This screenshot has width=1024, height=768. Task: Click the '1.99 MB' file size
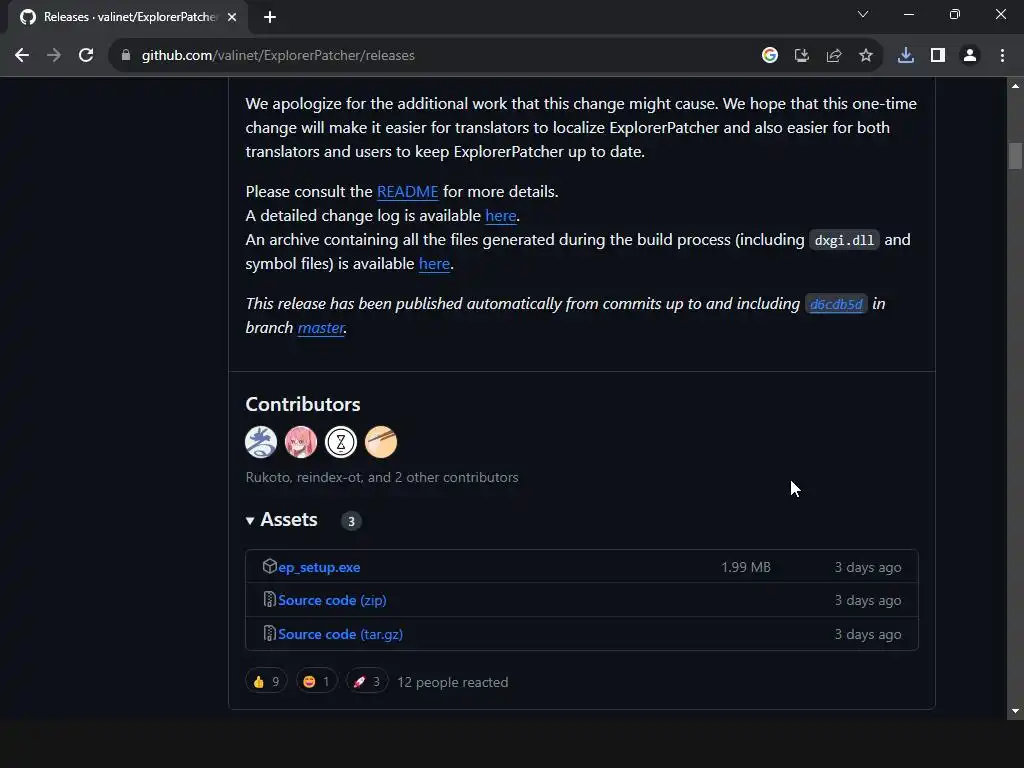(x=746, y=568)
